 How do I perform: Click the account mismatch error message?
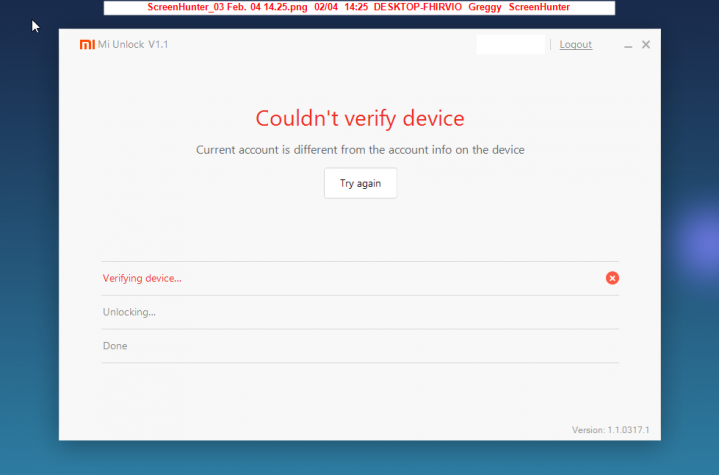pyautogui.click(x=360, y=150)
